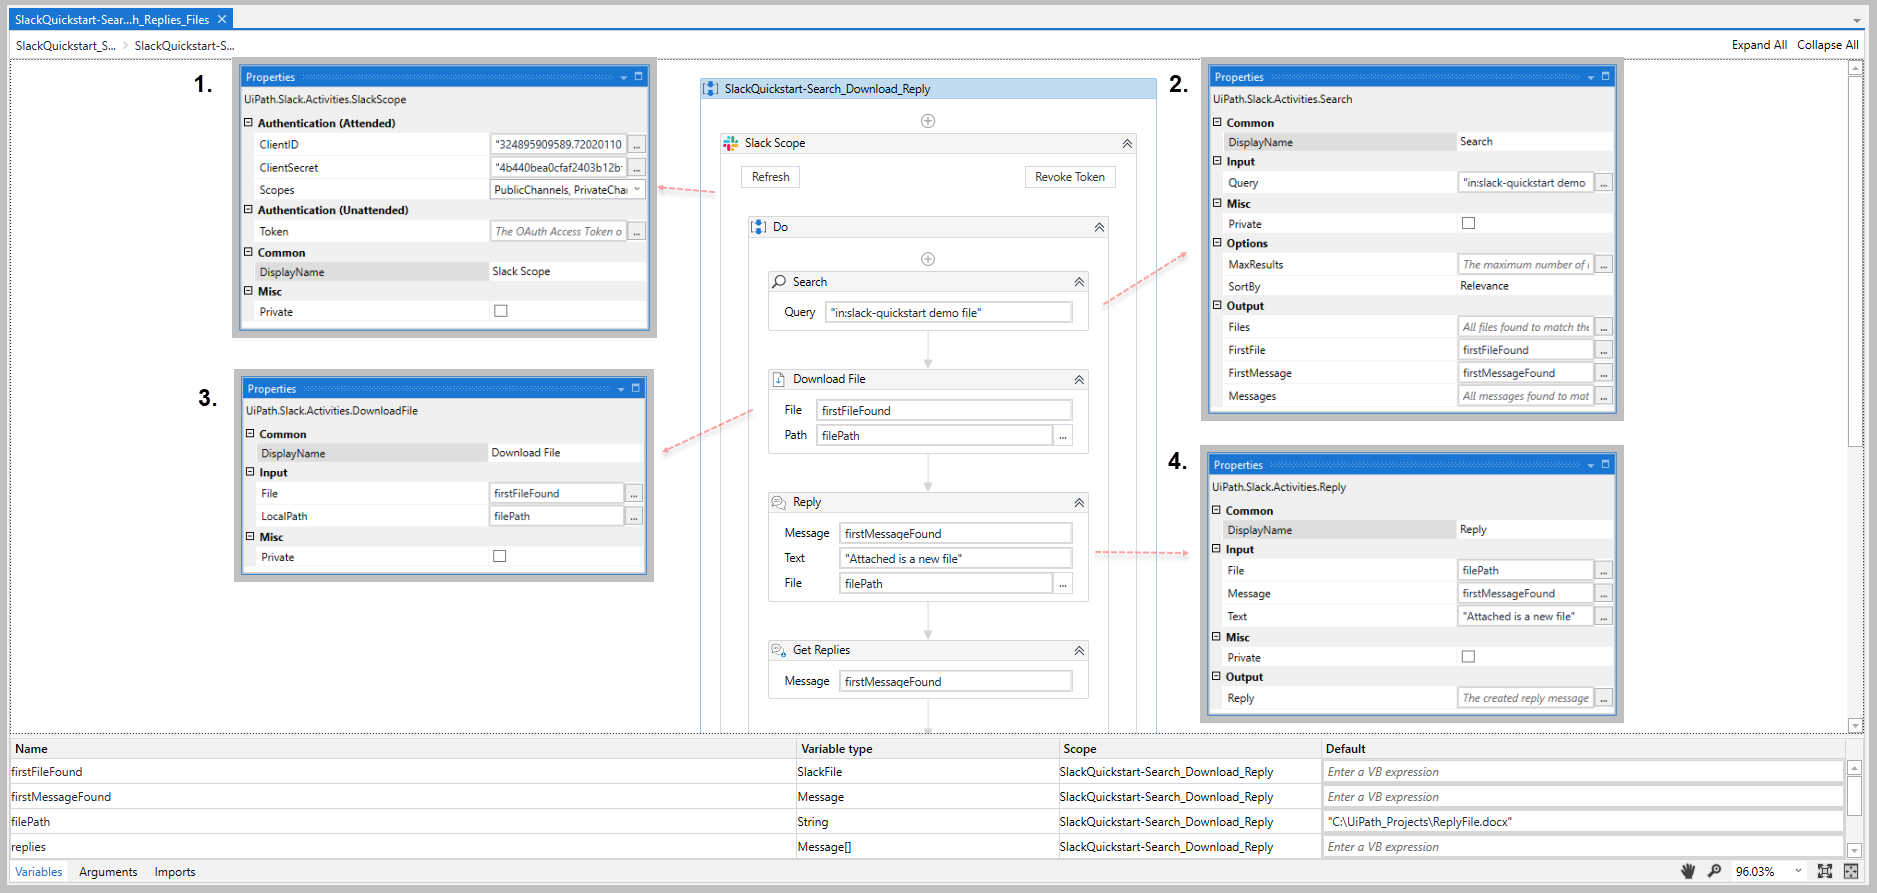Image resolution: width=1877 pixels, height=893 pixels.
Task: Click the Get Replies Message field
Action: click(x=955, y=682)
